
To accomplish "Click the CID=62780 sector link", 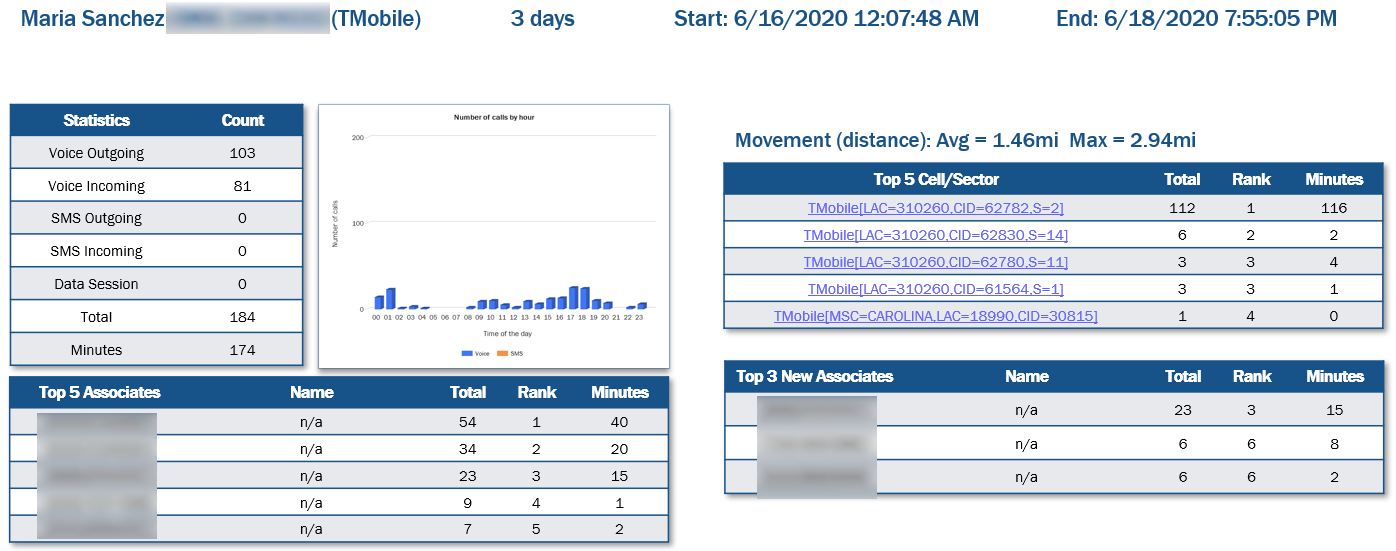I will (x=935, y=262).
